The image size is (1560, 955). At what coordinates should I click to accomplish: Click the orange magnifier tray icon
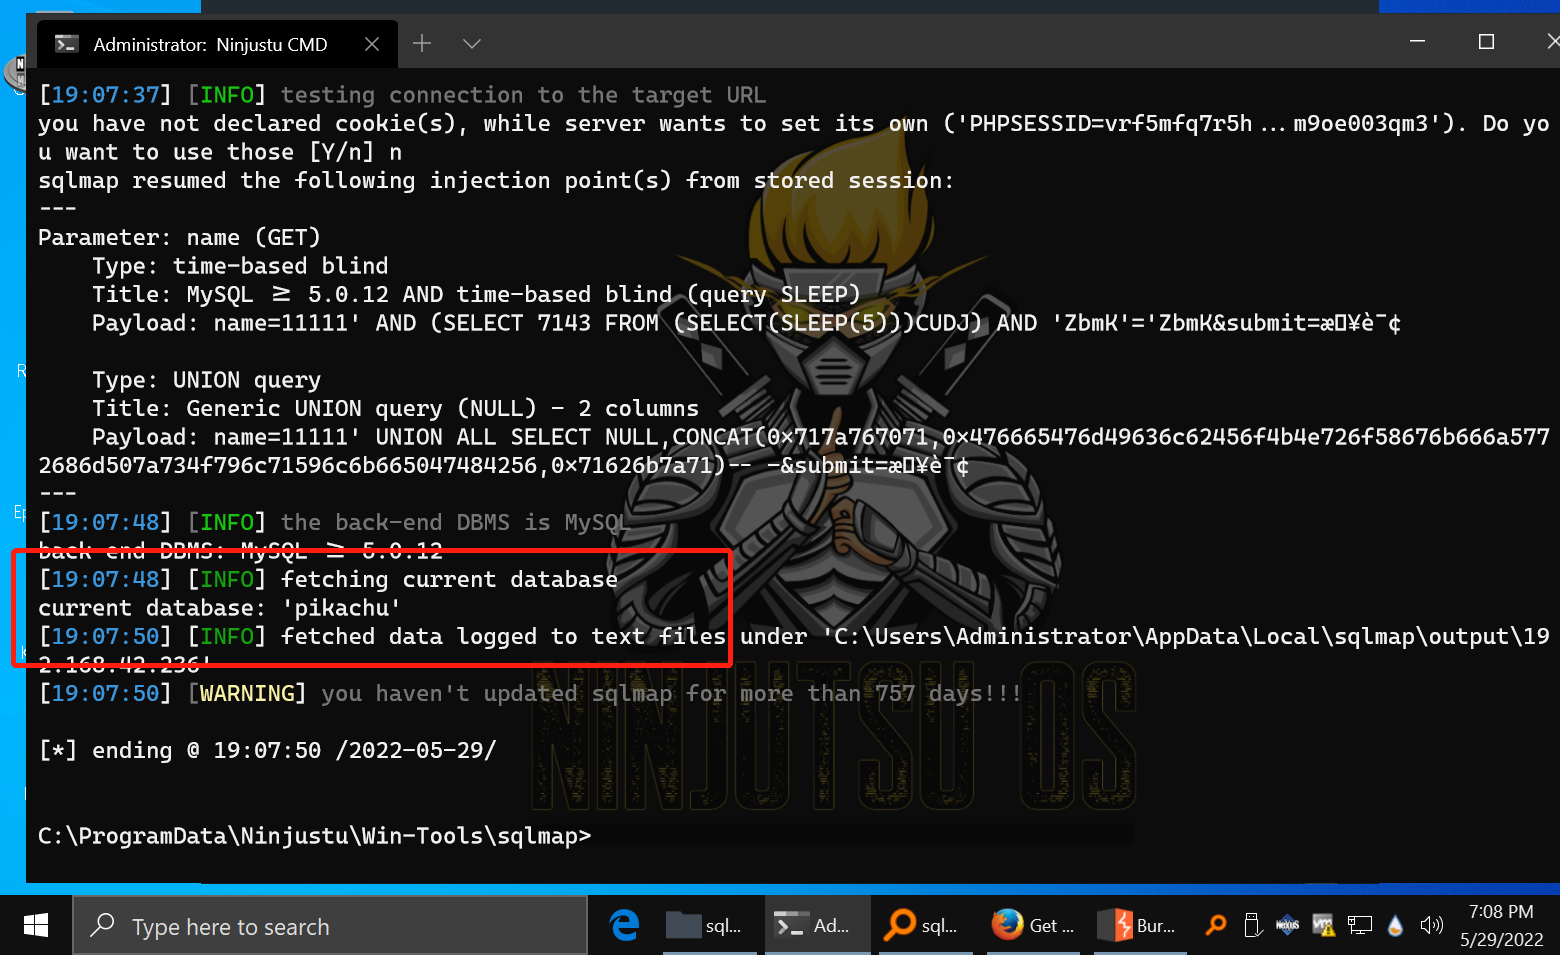tap(1216, 926)
